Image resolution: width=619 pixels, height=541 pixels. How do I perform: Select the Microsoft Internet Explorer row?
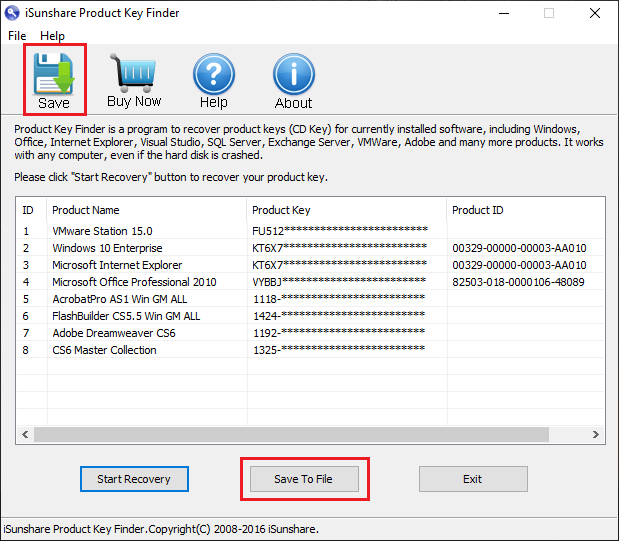(x=311, y=265)
